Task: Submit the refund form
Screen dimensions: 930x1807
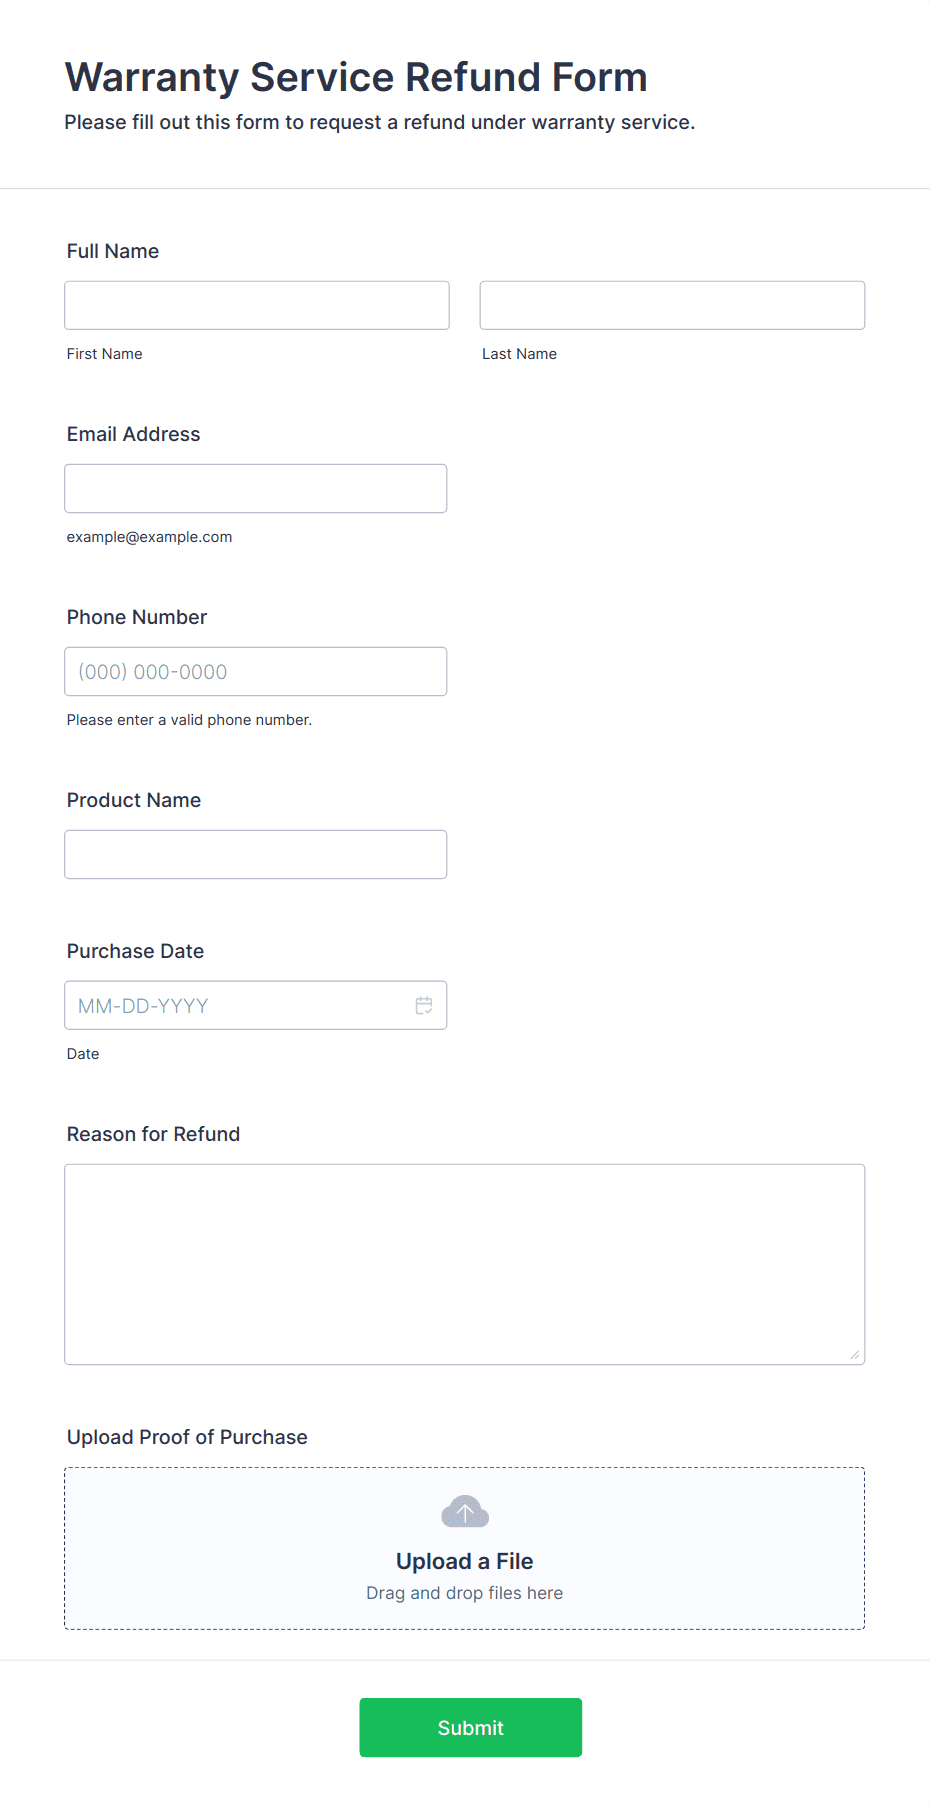Action: 471,1727
